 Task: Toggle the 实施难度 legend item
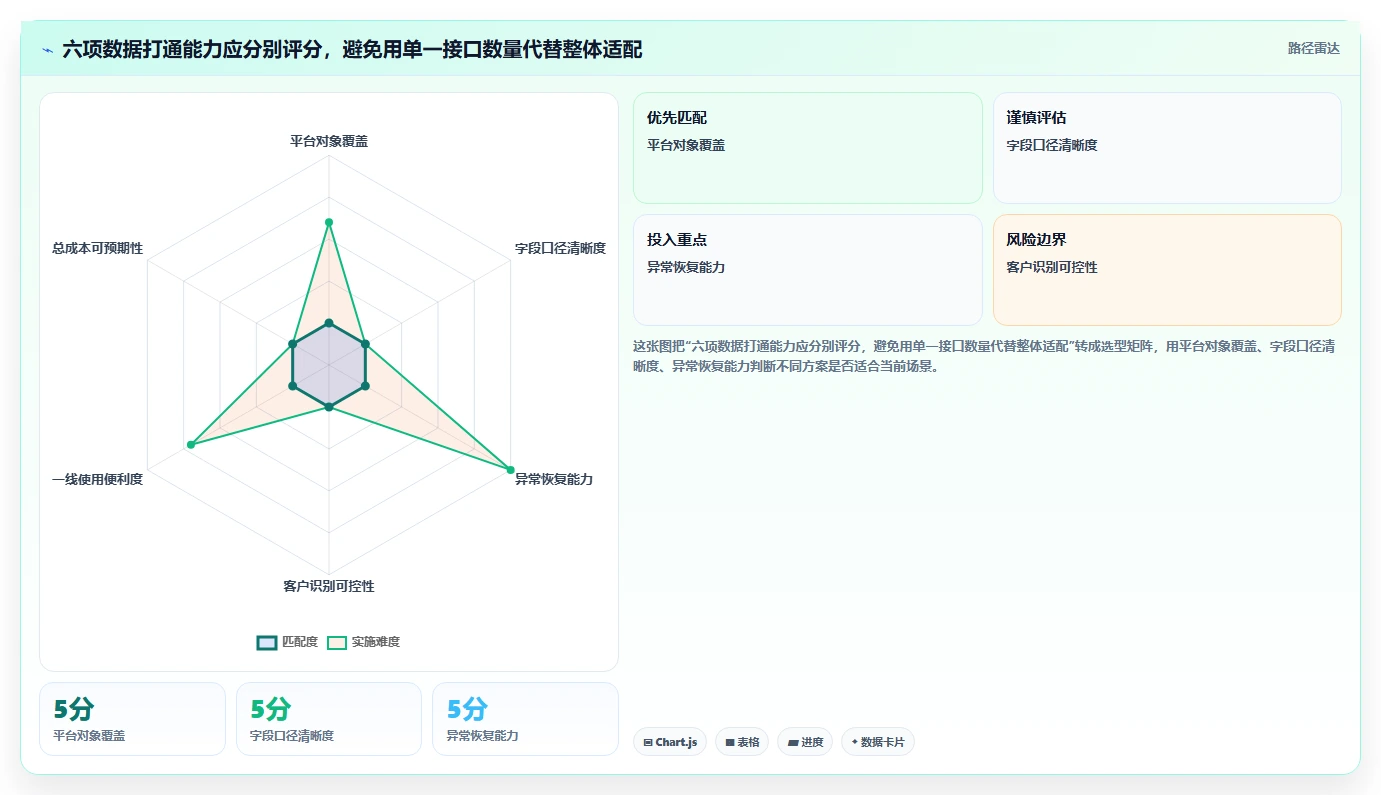[364, 642]
